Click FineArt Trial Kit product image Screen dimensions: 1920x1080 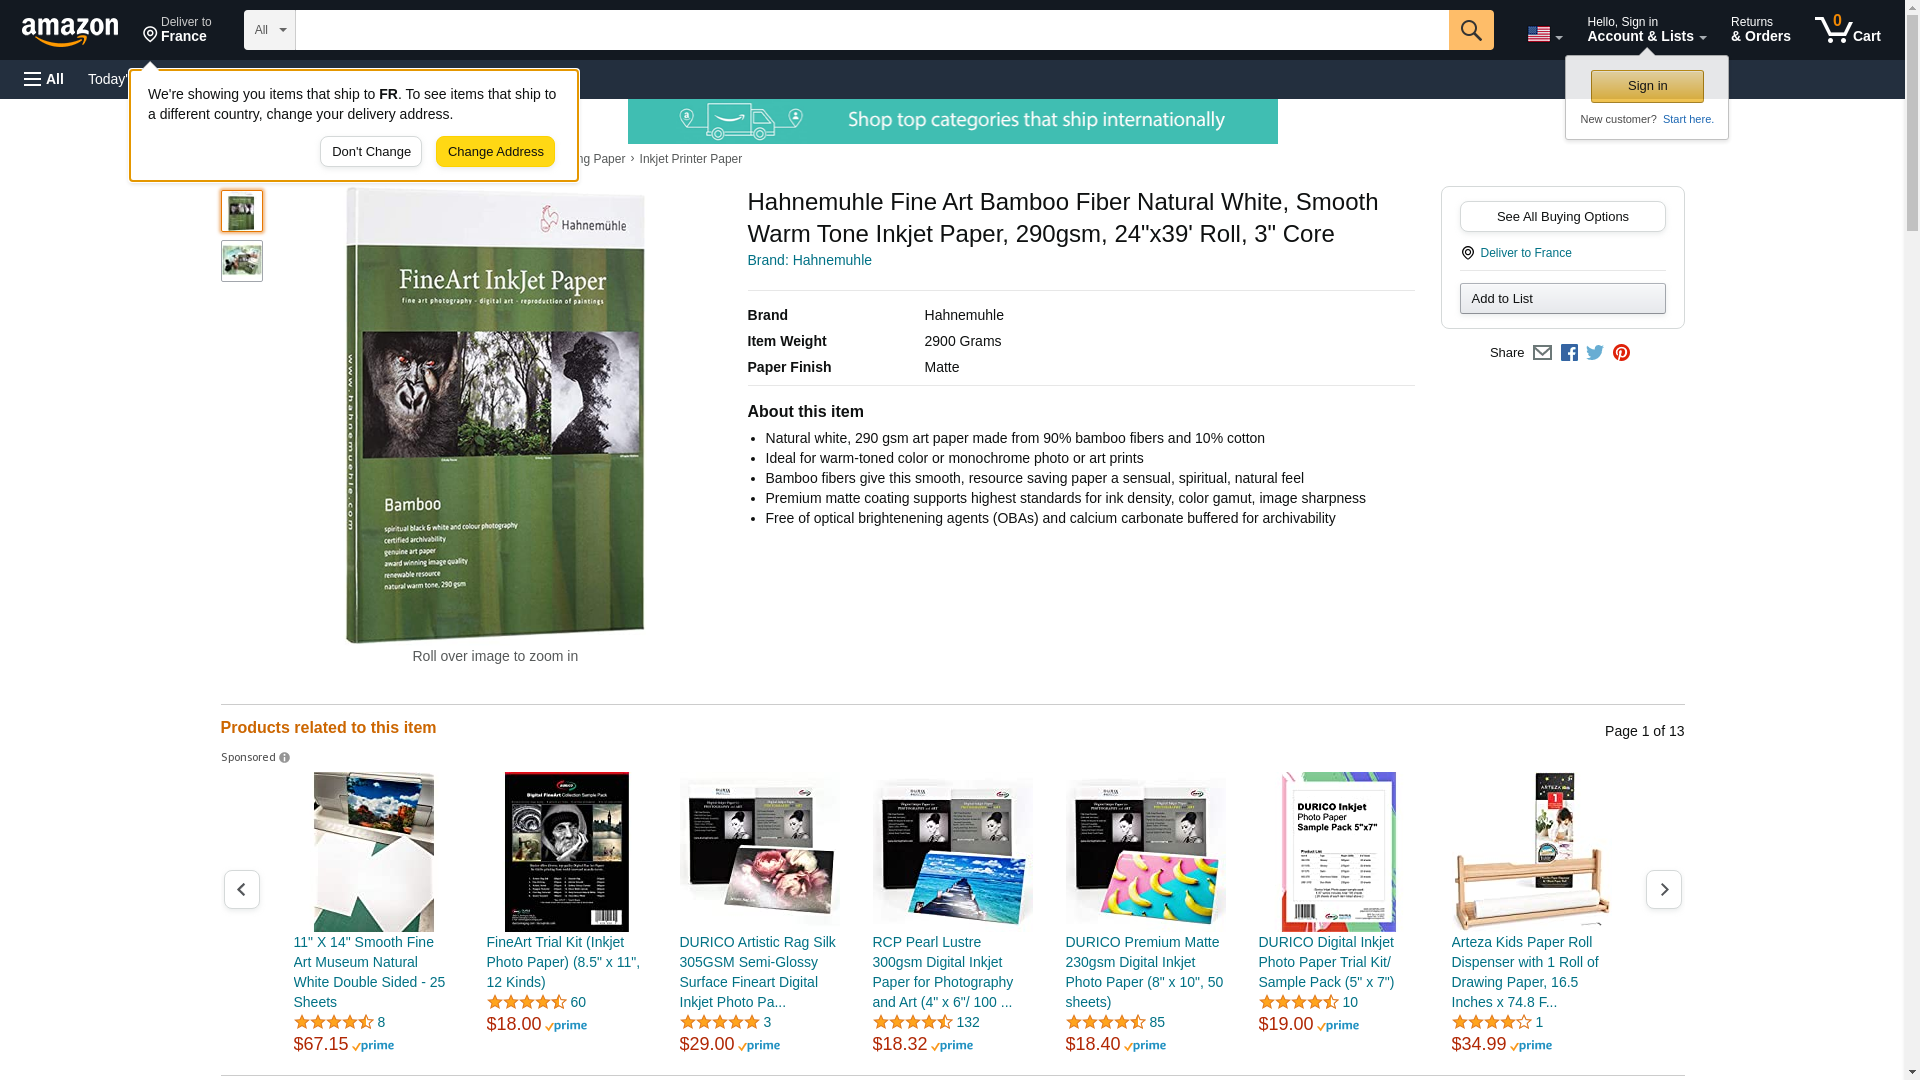(x=567, y=852)
